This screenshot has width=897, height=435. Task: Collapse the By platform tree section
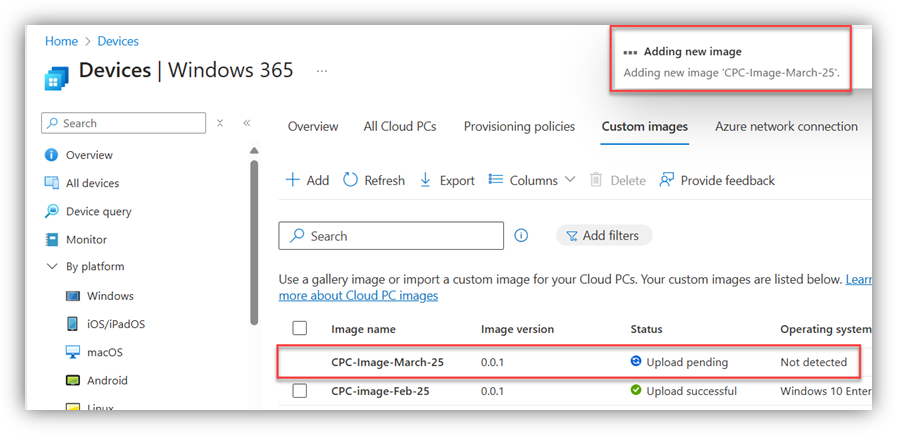pyautogui.click(x=52, y=267)
